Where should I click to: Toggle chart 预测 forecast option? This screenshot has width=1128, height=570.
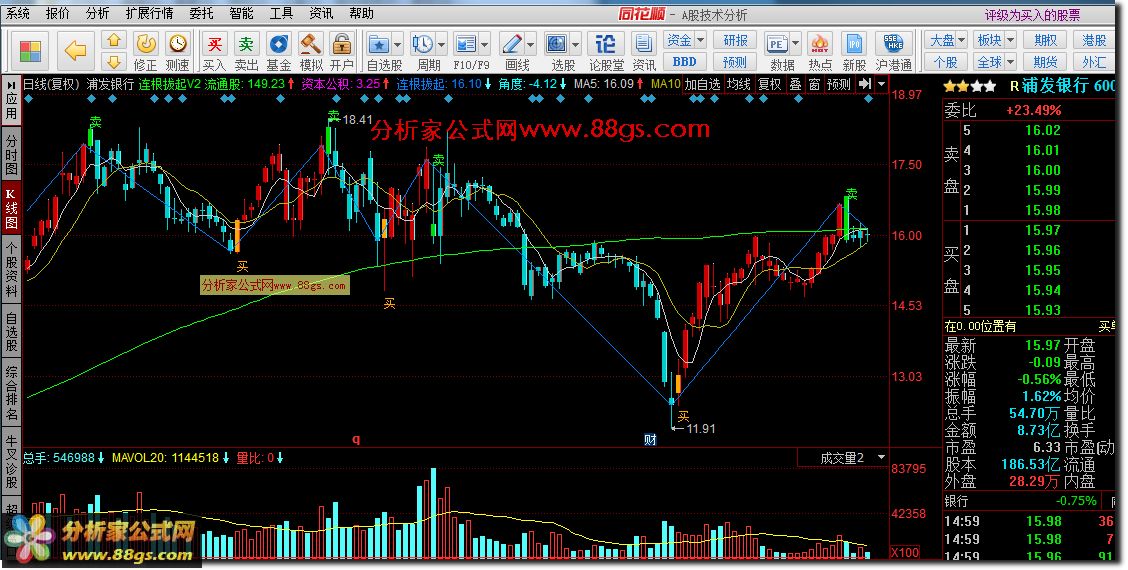(x=839, y=84)
